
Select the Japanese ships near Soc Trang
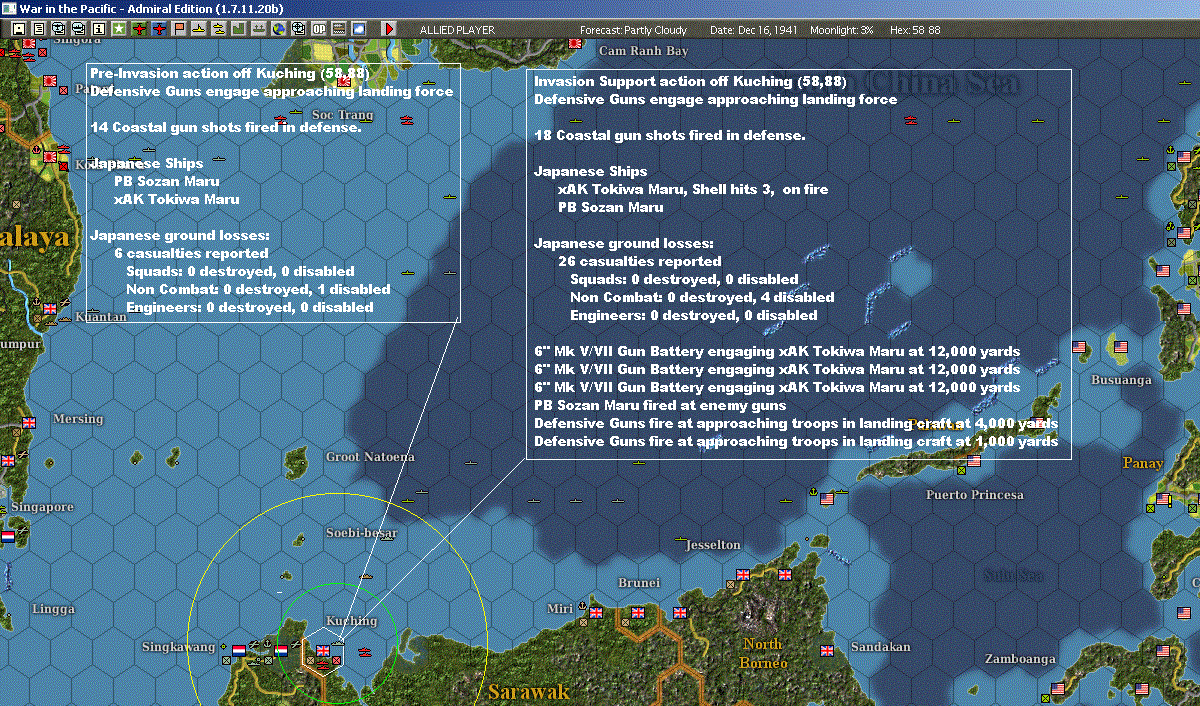pyautogui.click(x=406, y=120)
